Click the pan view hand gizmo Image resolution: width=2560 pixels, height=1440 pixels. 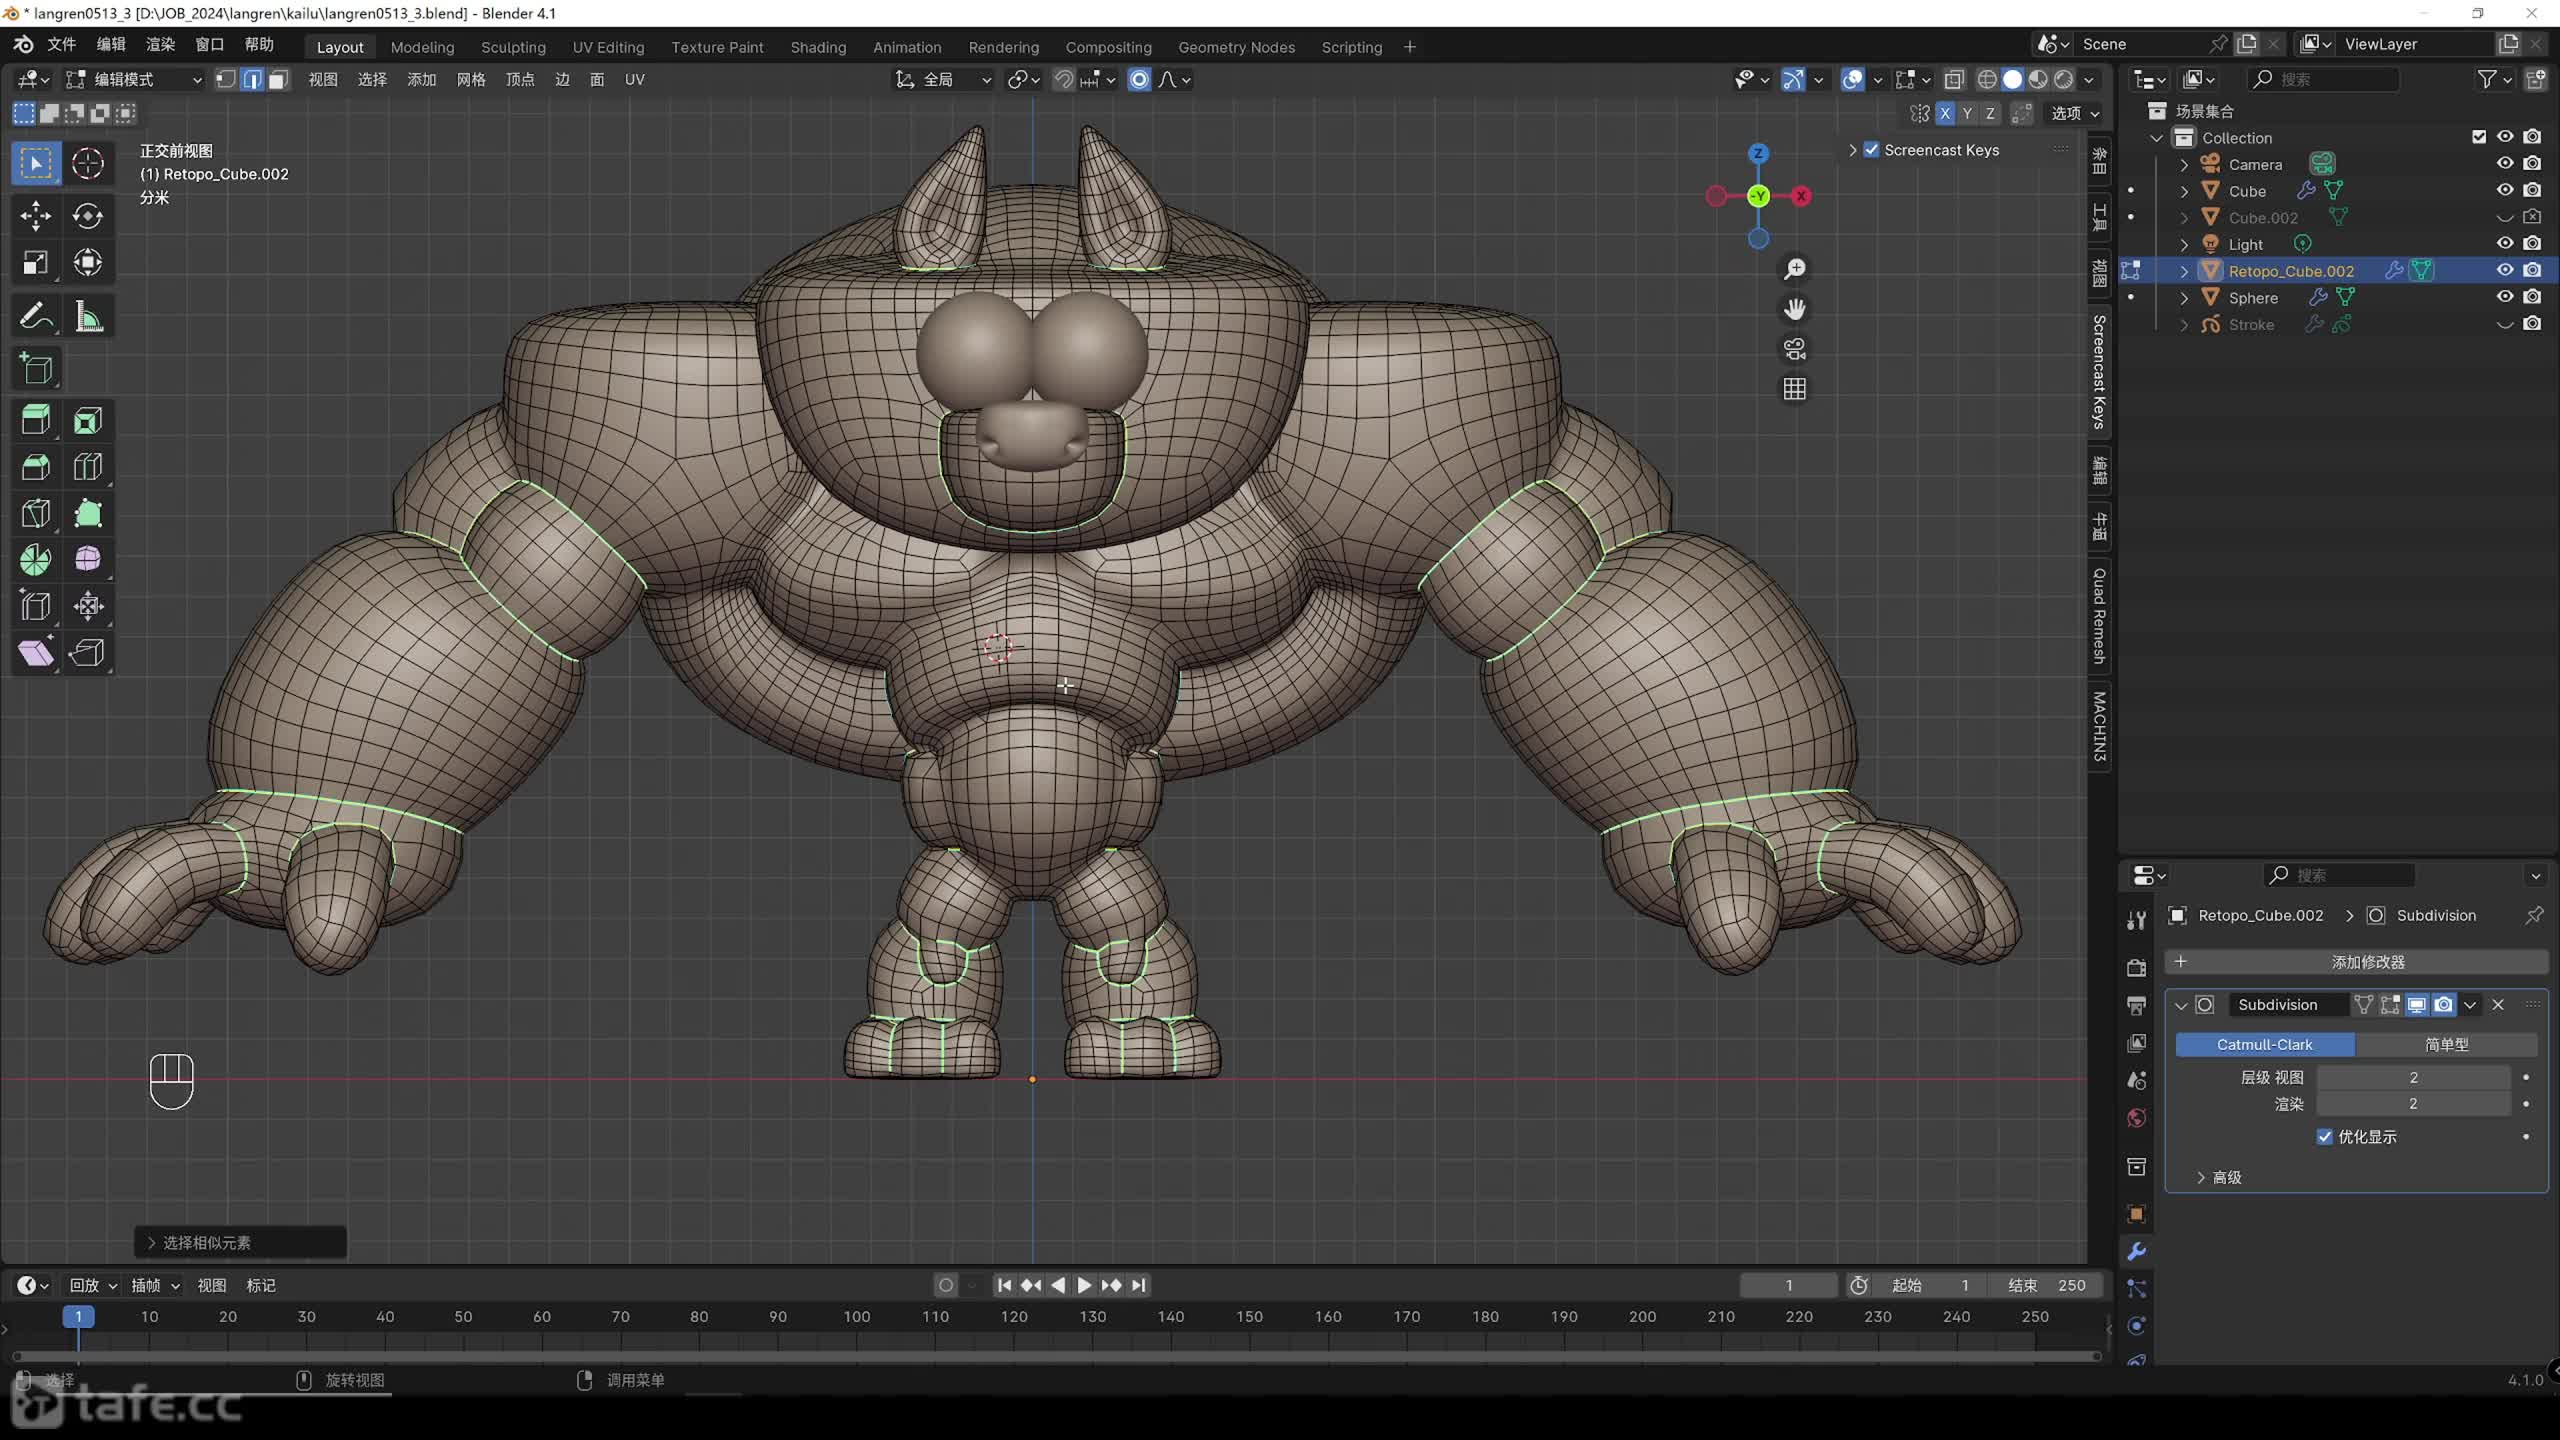[1795, 309]
